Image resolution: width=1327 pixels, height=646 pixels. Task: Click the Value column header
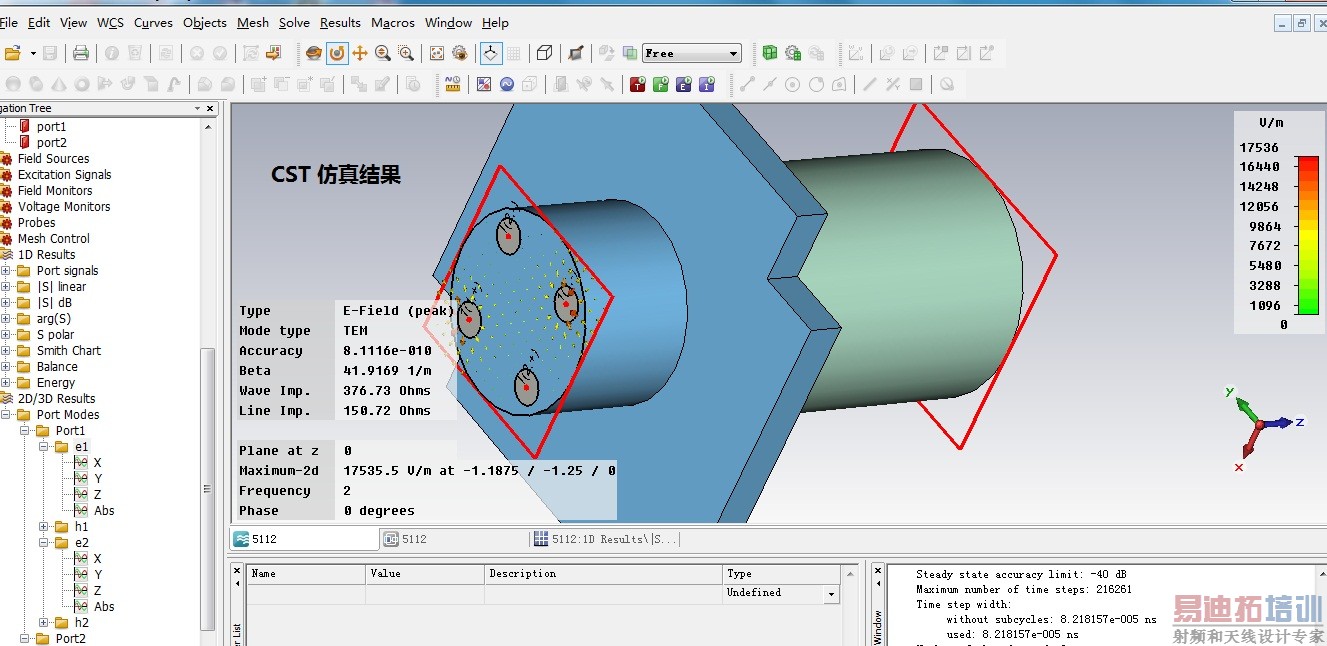tap(425, 574)
